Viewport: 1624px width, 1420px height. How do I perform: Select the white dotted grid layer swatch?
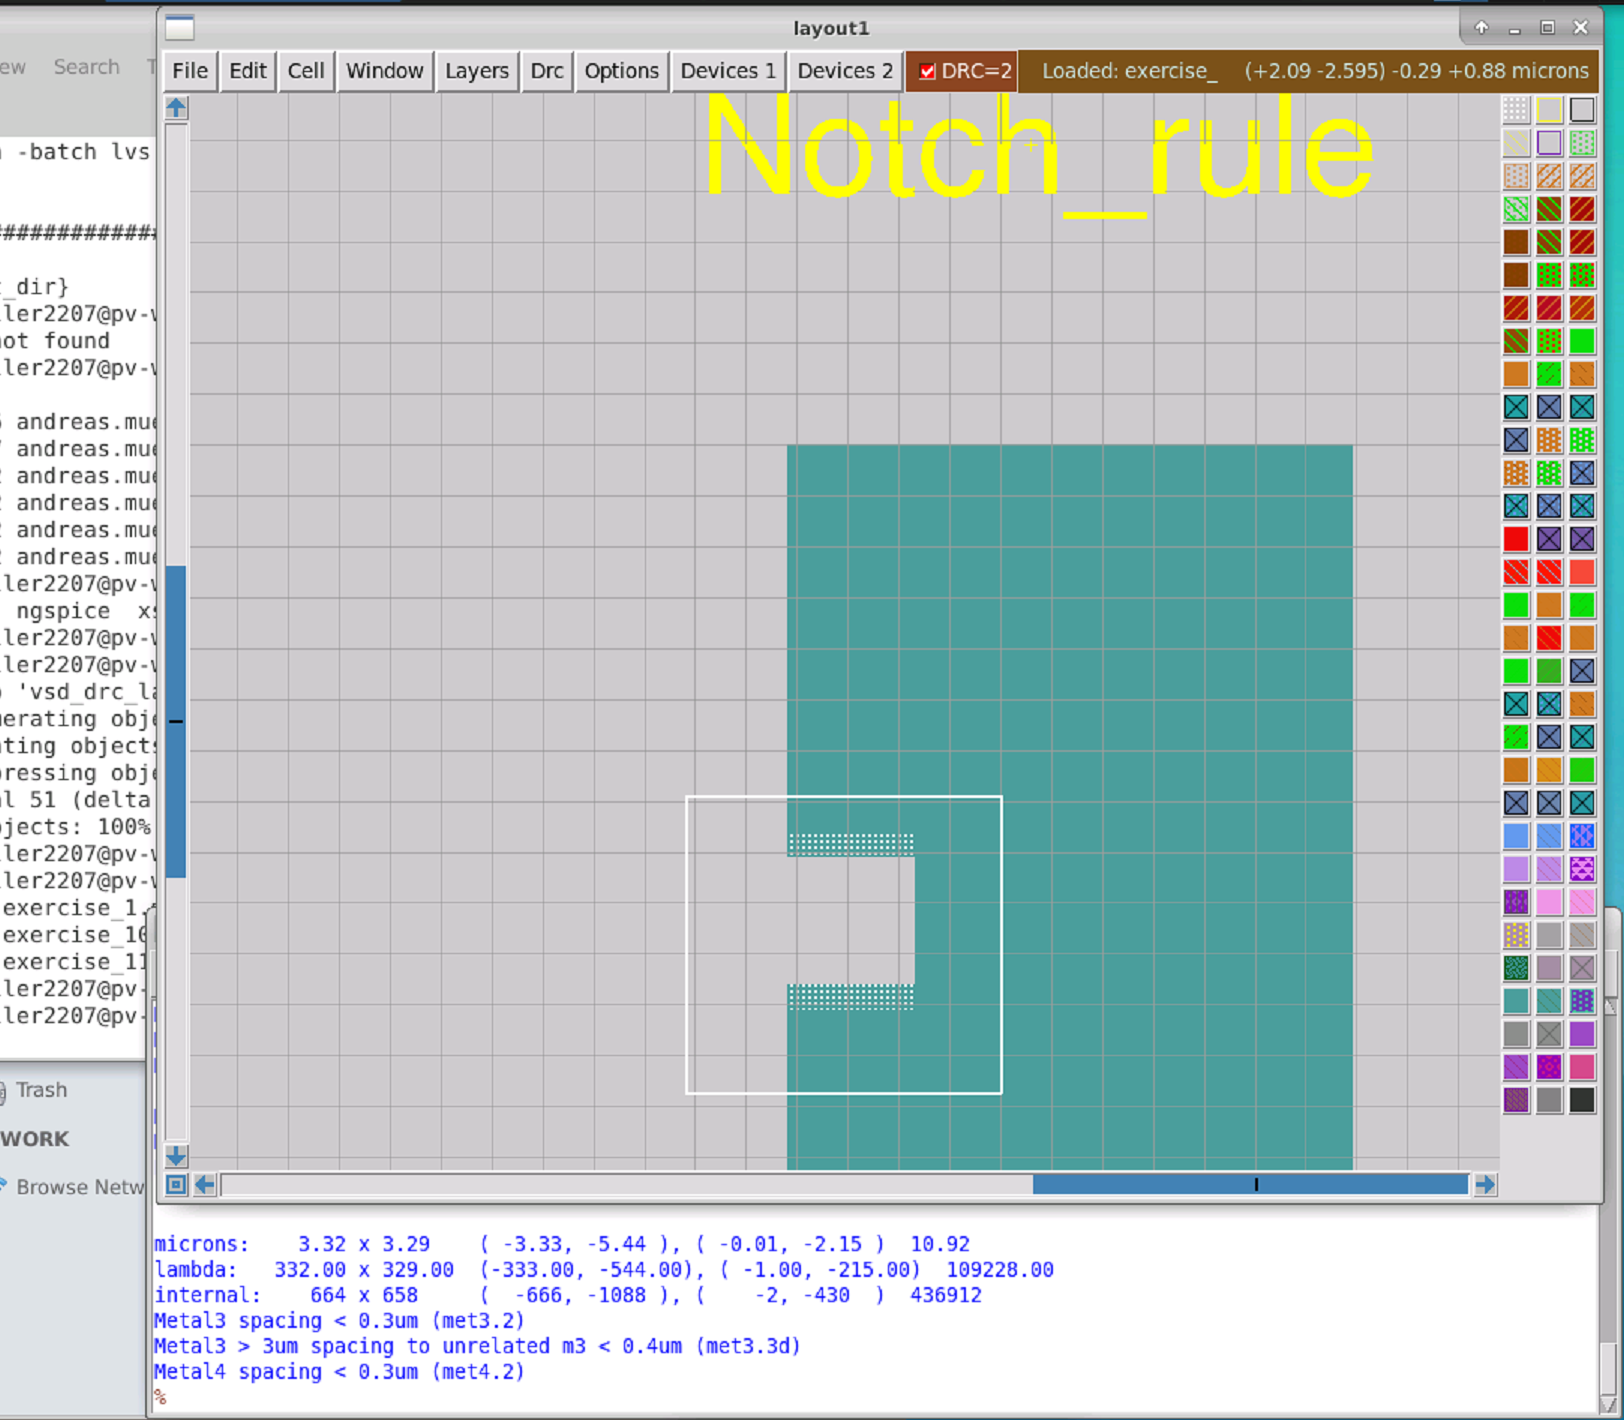pos(1516,110)
